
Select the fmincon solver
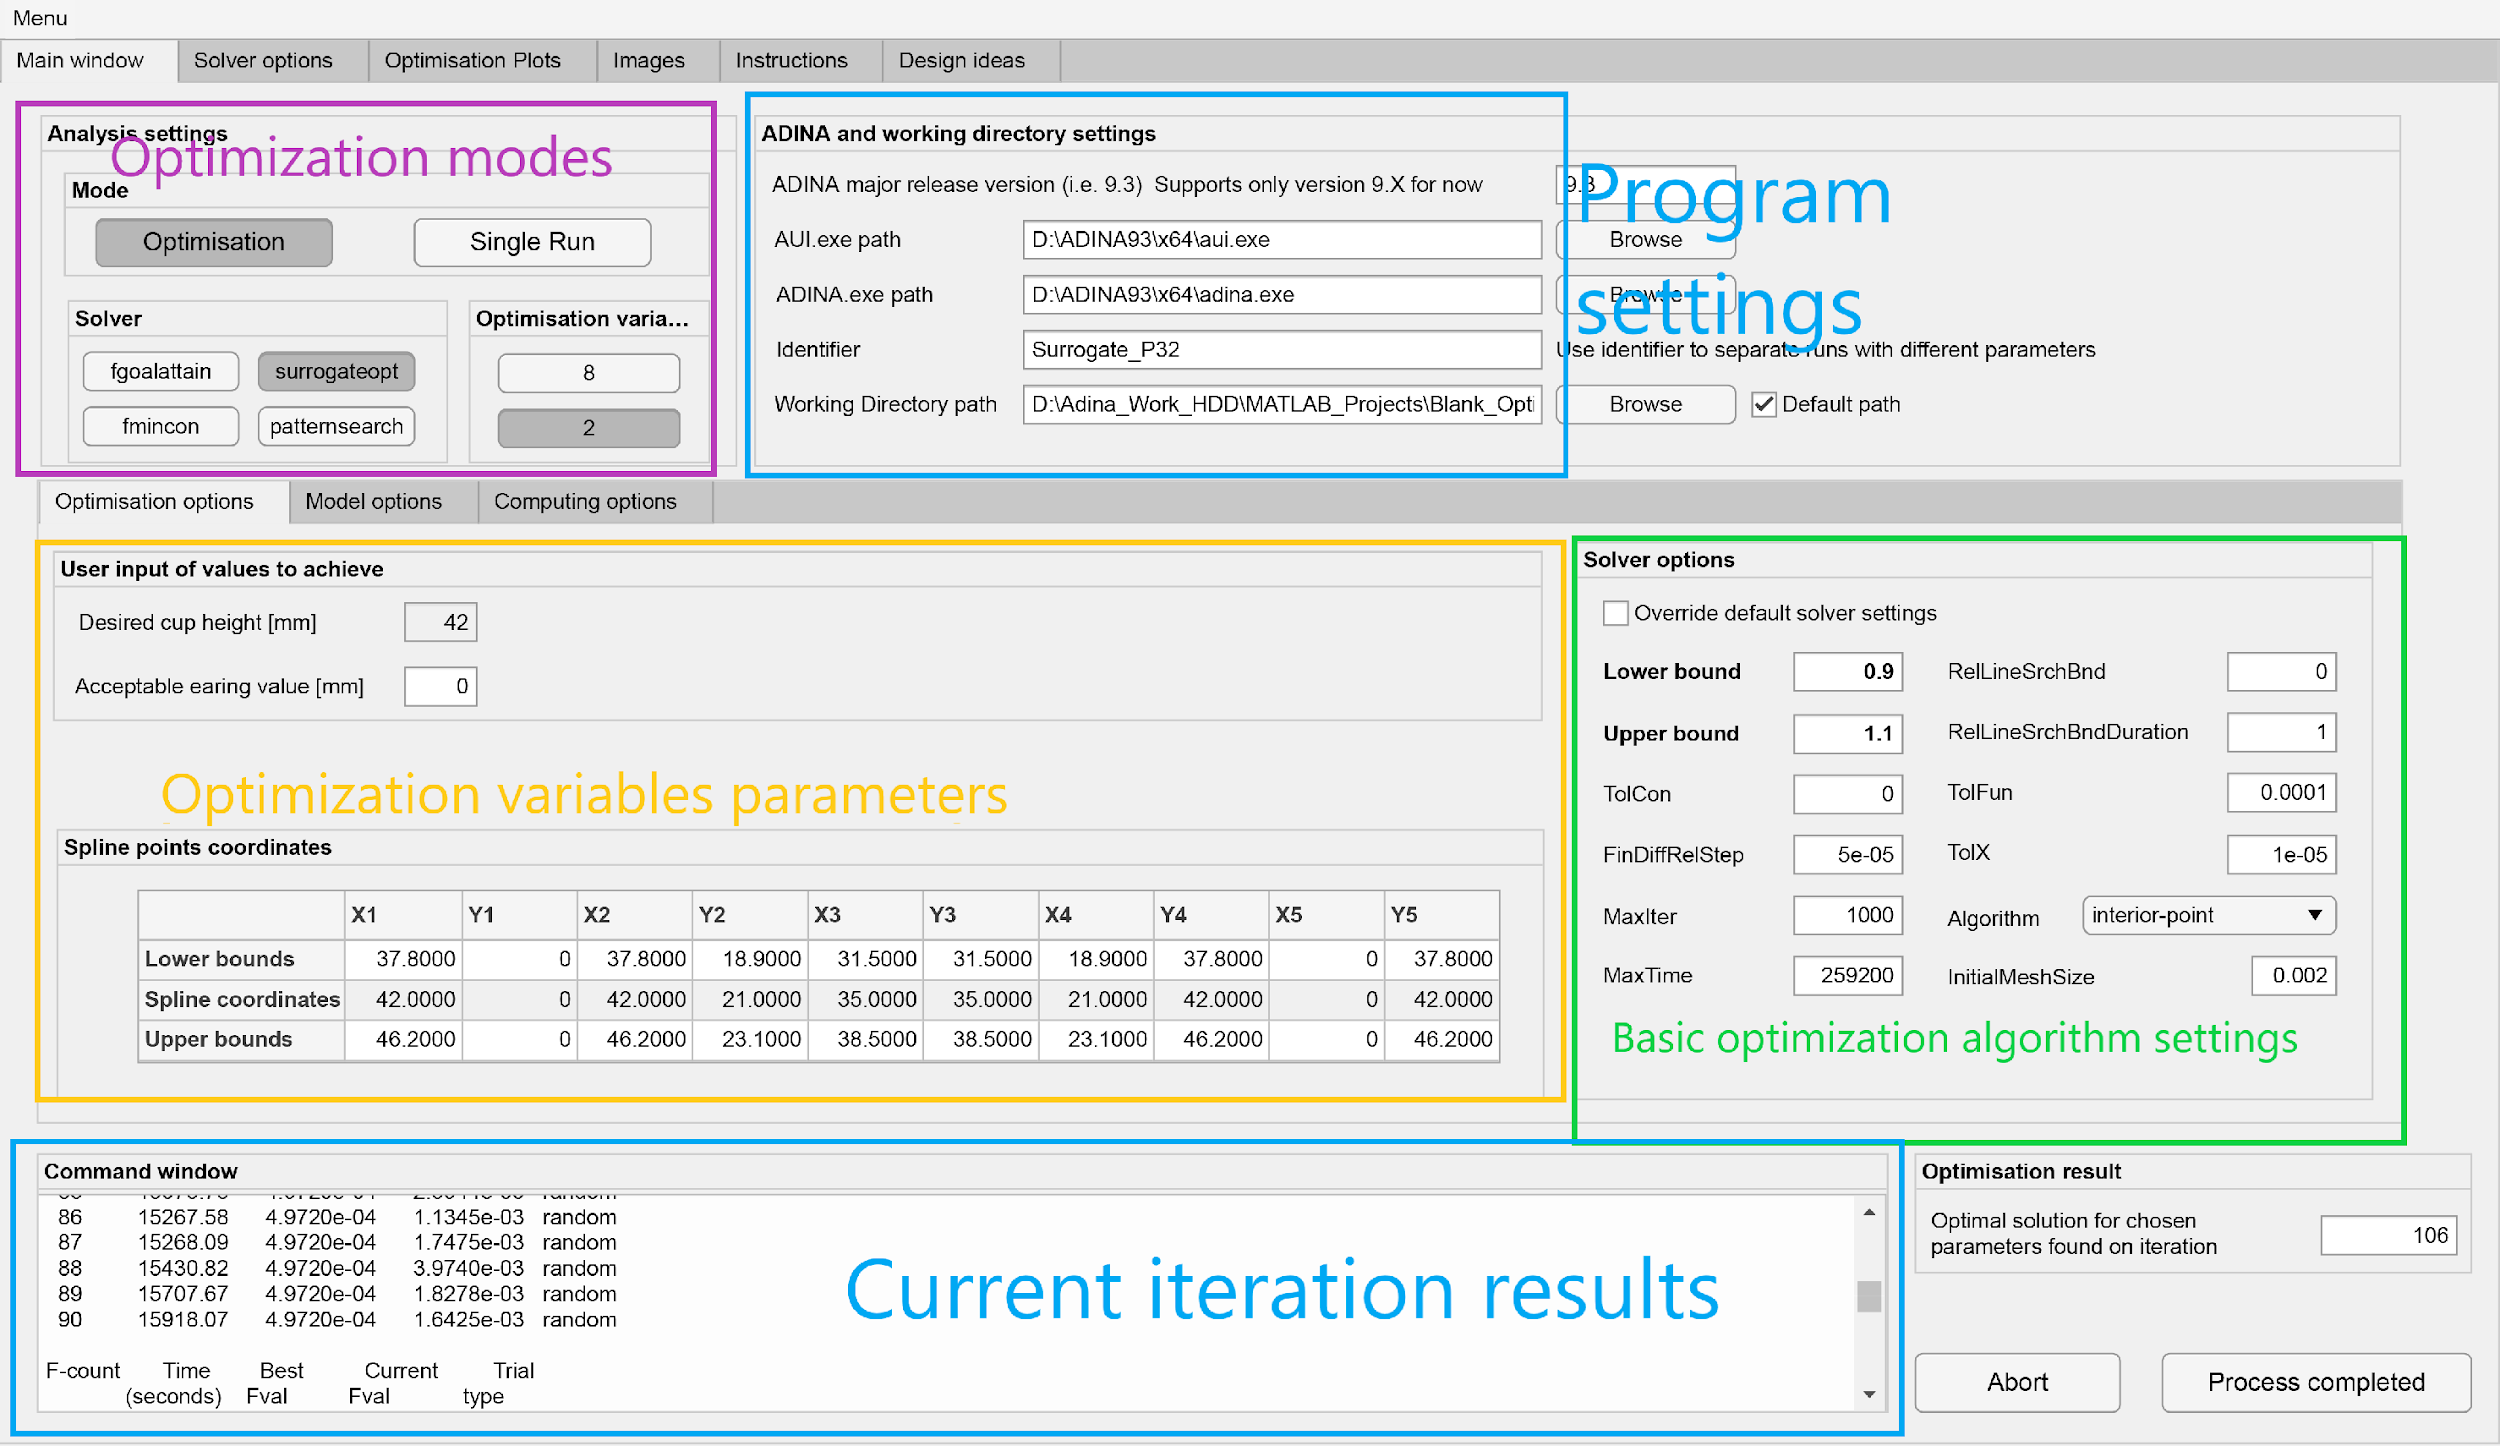click(160, 426)
